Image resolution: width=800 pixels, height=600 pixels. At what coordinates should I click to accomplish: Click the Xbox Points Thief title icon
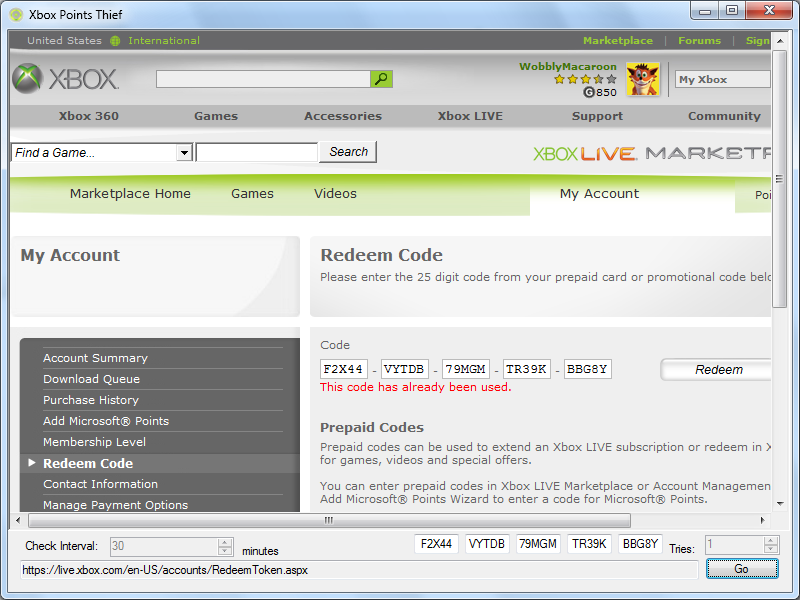click(16, 15)
